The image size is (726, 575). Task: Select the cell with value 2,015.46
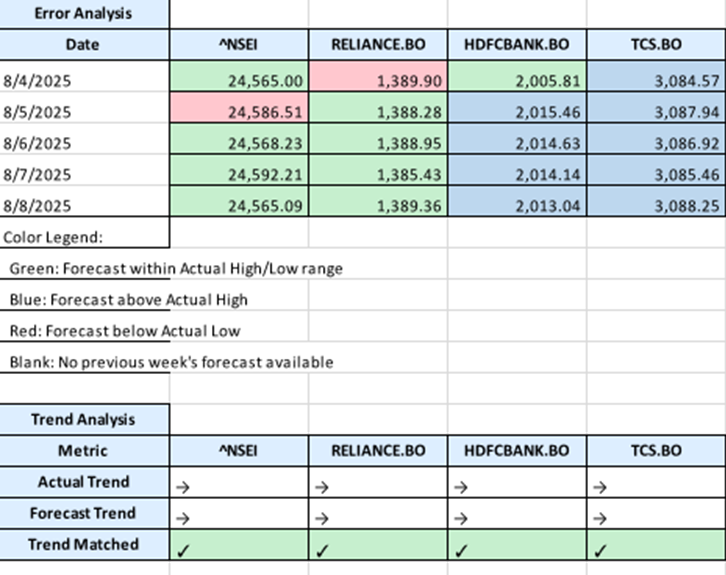click(x=517, y=107)
